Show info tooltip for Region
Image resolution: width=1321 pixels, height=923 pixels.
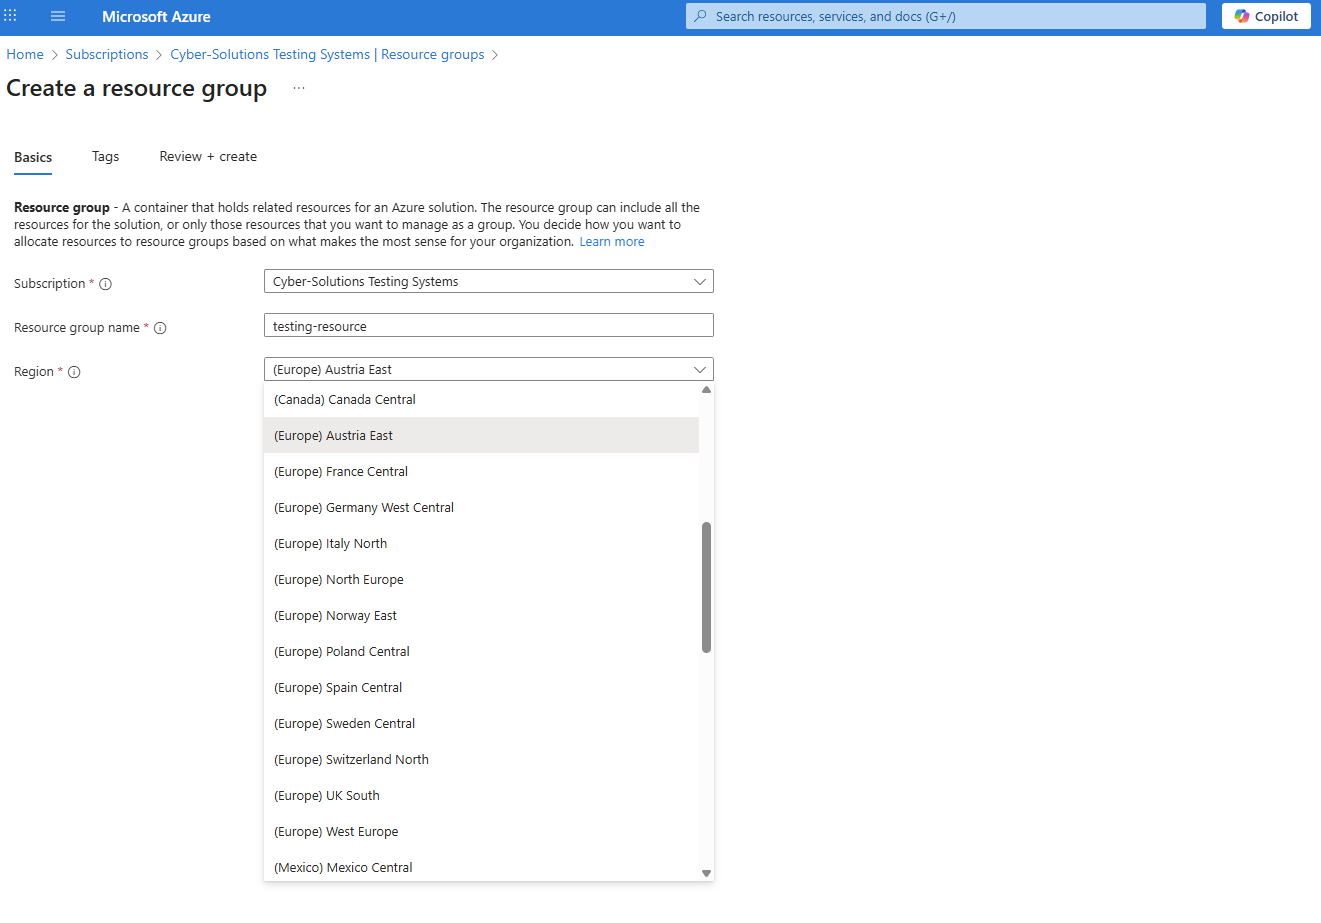(x=74, y=372)
